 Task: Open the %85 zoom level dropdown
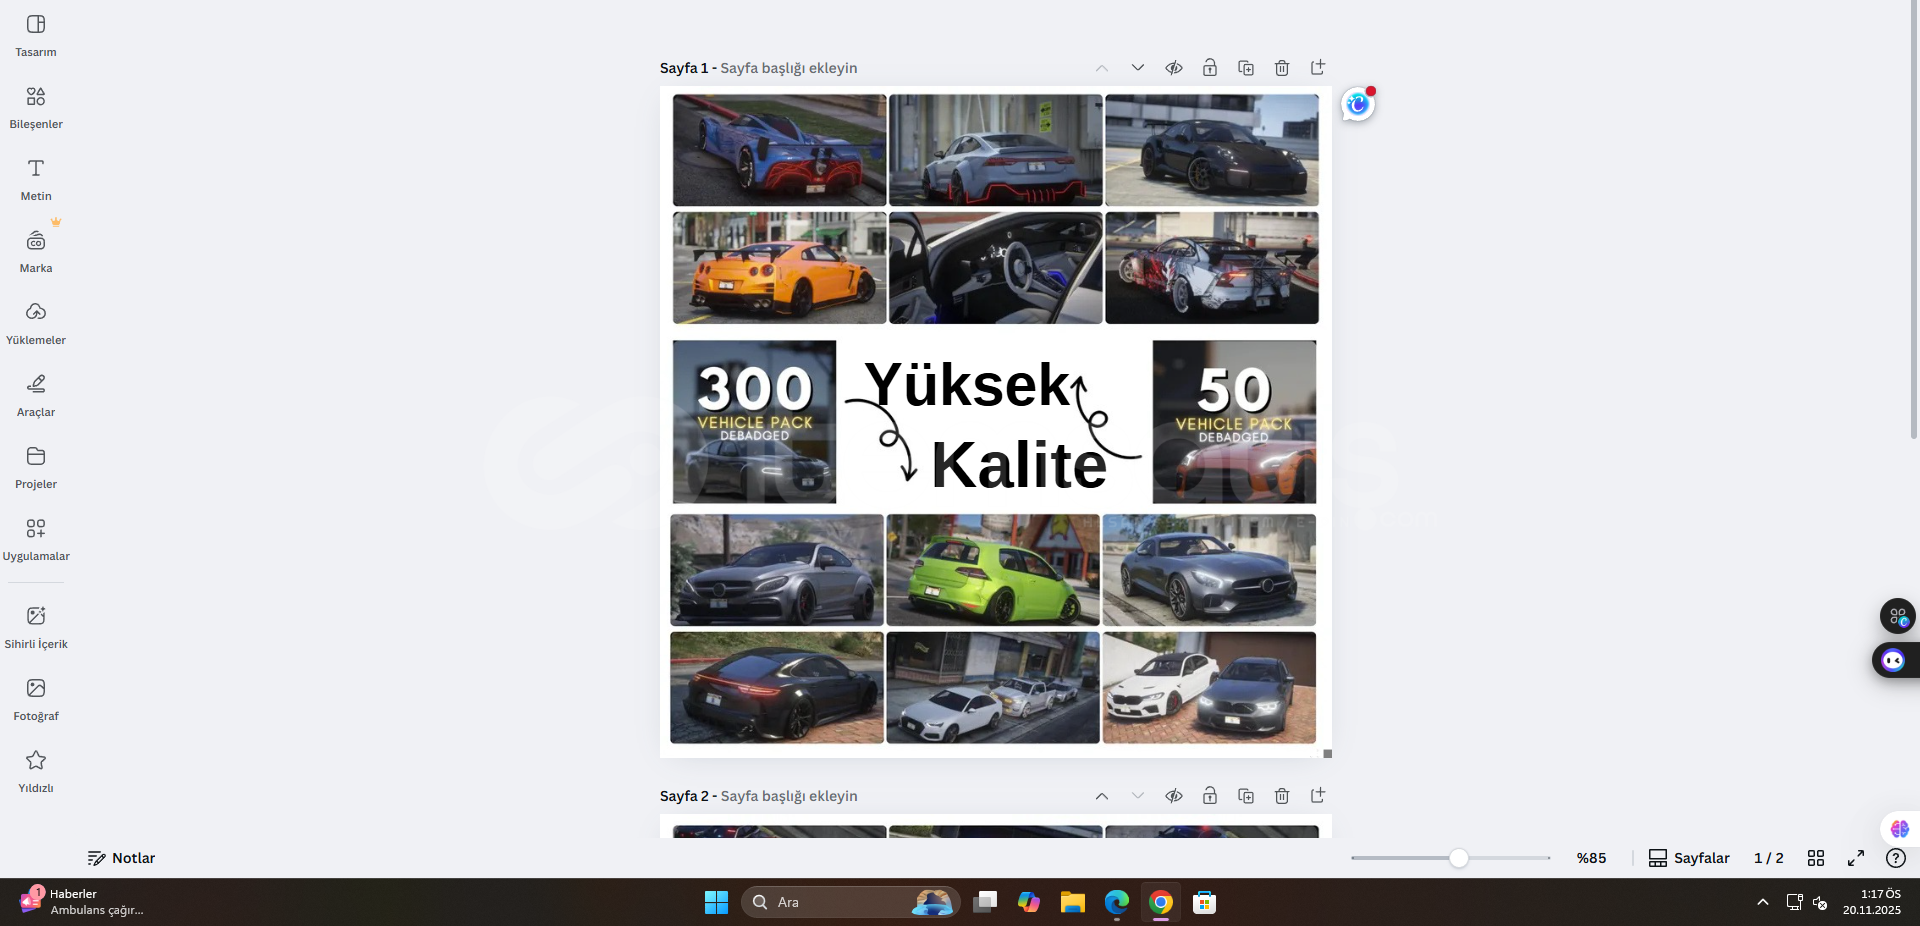(x=1591, y=858)
